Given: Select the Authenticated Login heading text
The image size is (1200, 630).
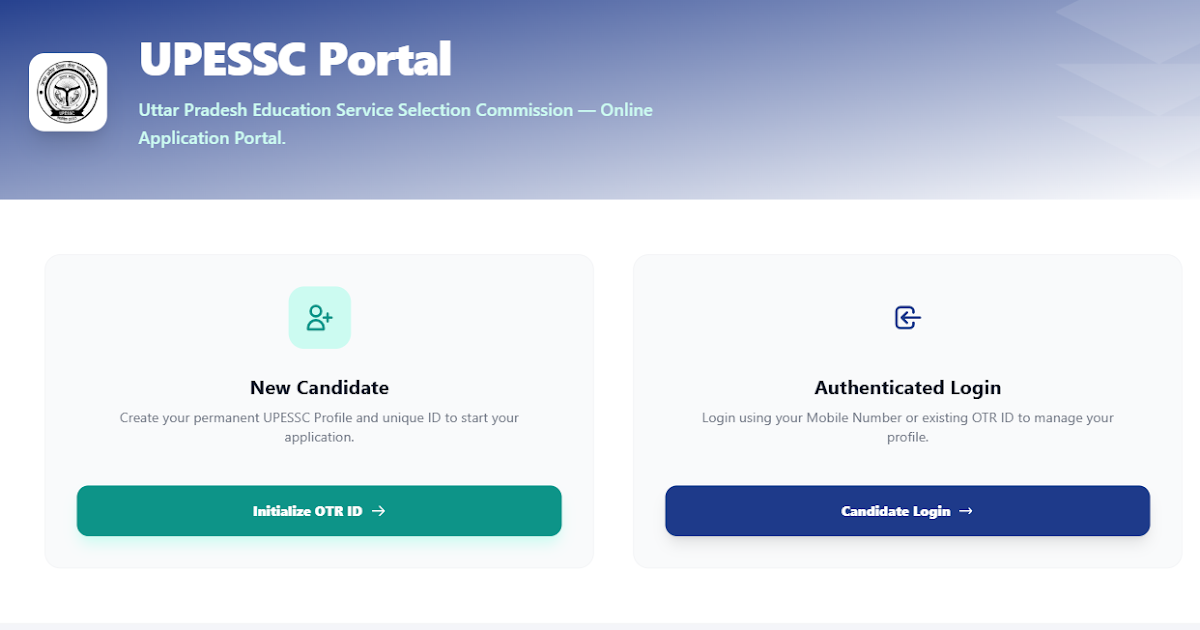Looking at the screenshot, I should coord(907,387).
